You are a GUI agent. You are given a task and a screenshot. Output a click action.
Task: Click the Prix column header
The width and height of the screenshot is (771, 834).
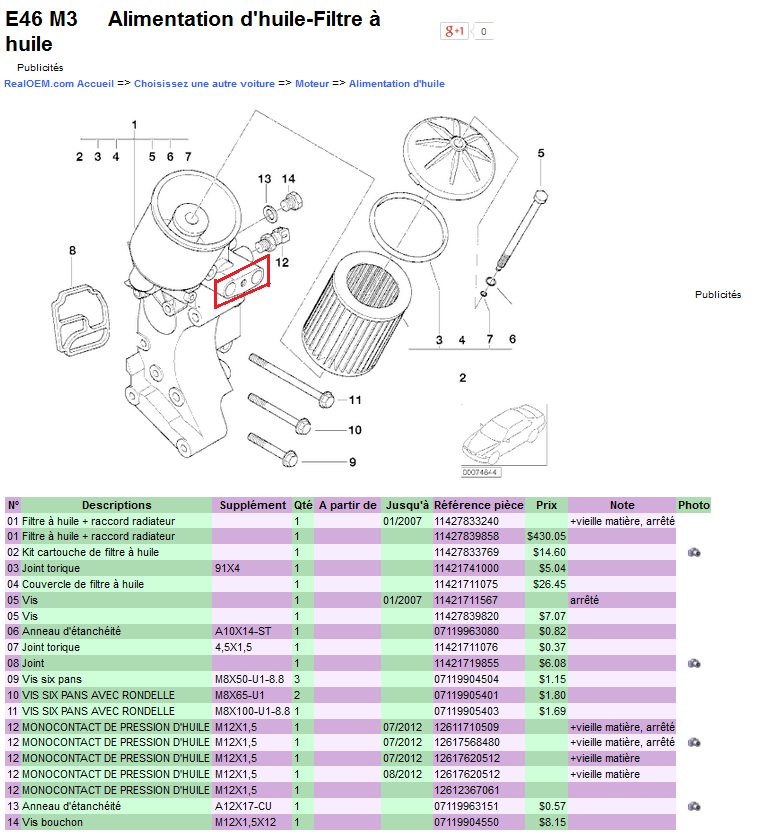tap(546, 505)
